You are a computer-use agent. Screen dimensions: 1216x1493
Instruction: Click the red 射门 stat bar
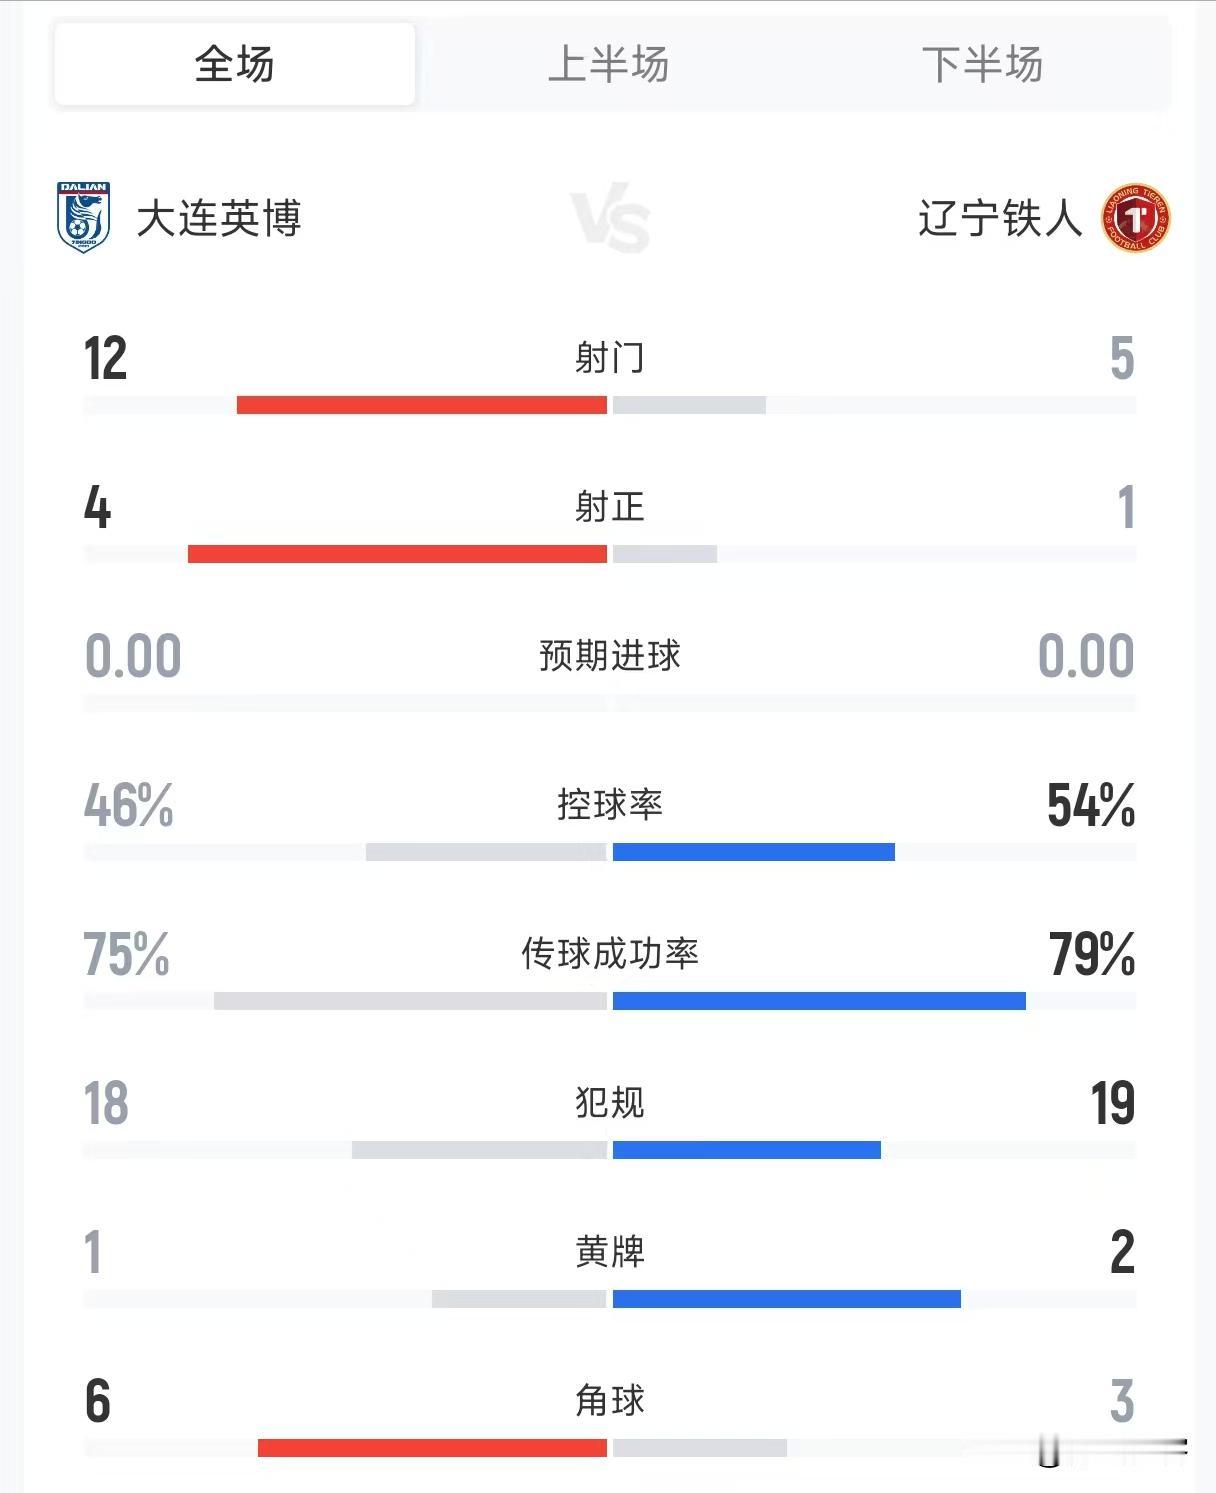[x=422, y=405]
